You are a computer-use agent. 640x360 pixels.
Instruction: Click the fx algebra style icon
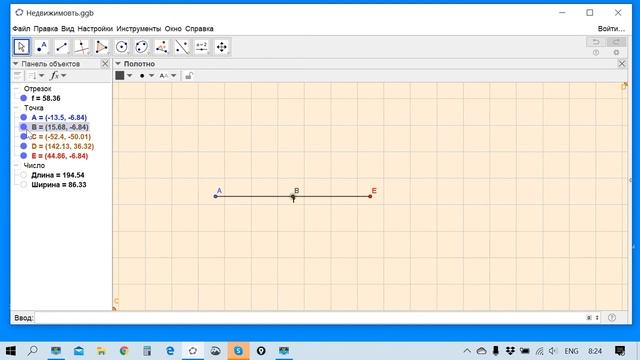point(54,76)
